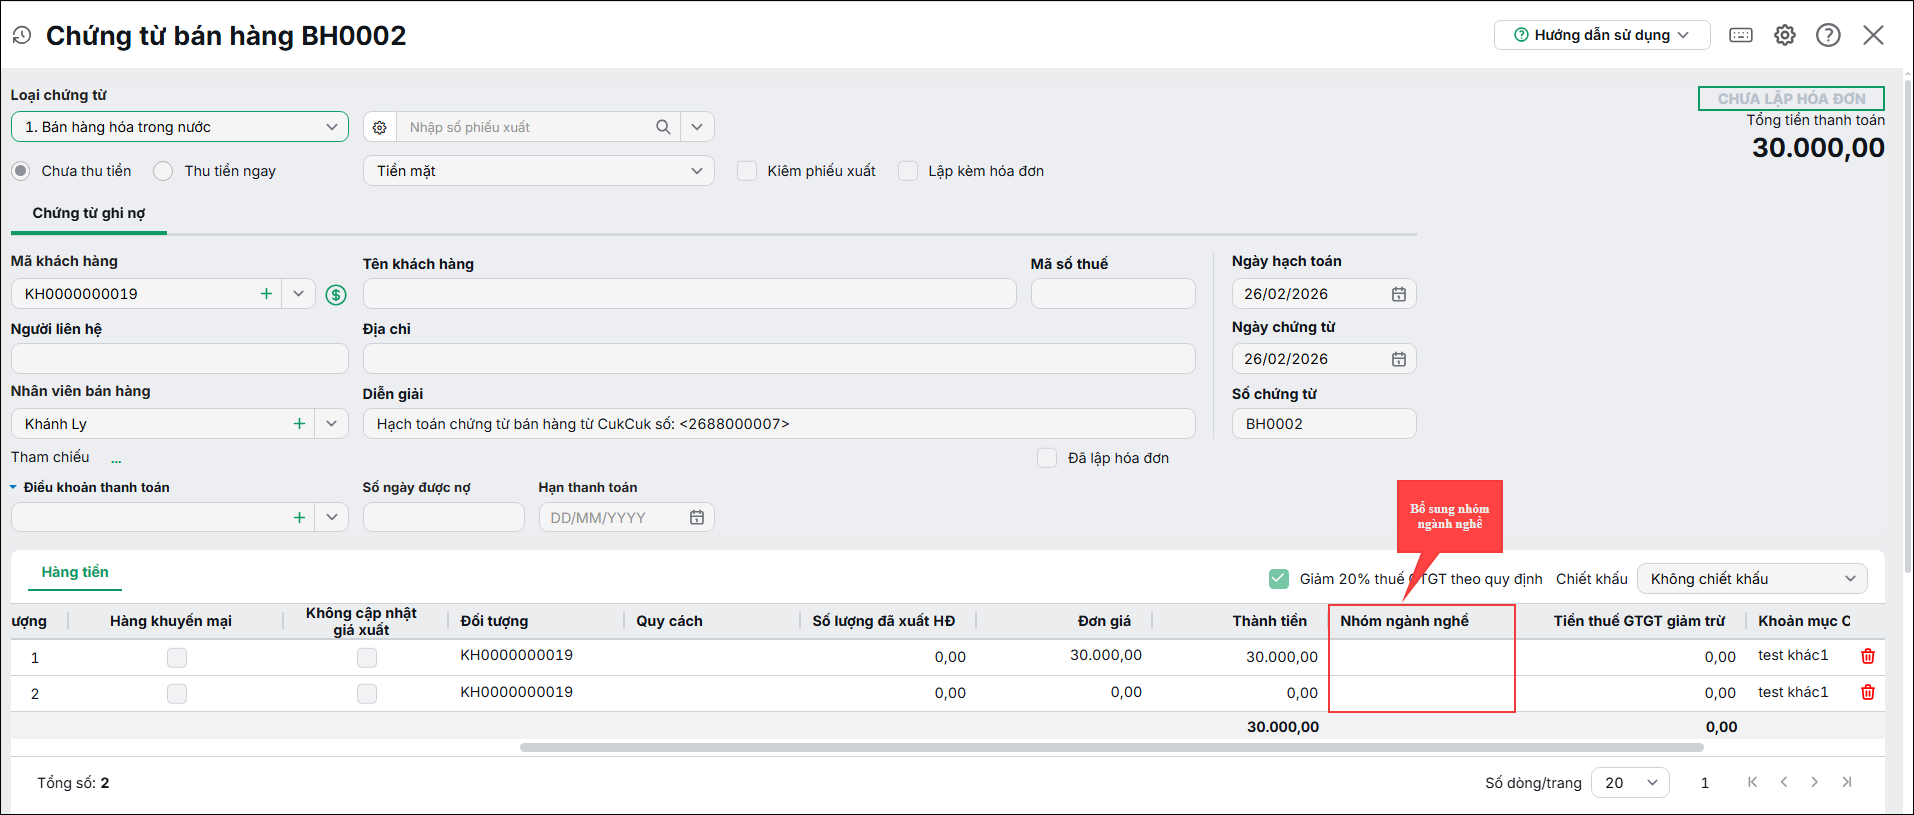Select the Chưa thu tiền radio button
Viewport: 1914px width, 815px height.
point(21,171)
